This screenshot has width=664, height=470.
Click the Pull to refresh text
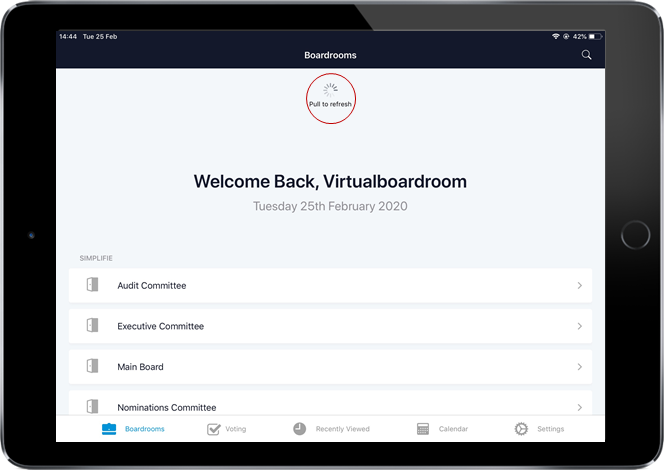click(x=330, y=104)
